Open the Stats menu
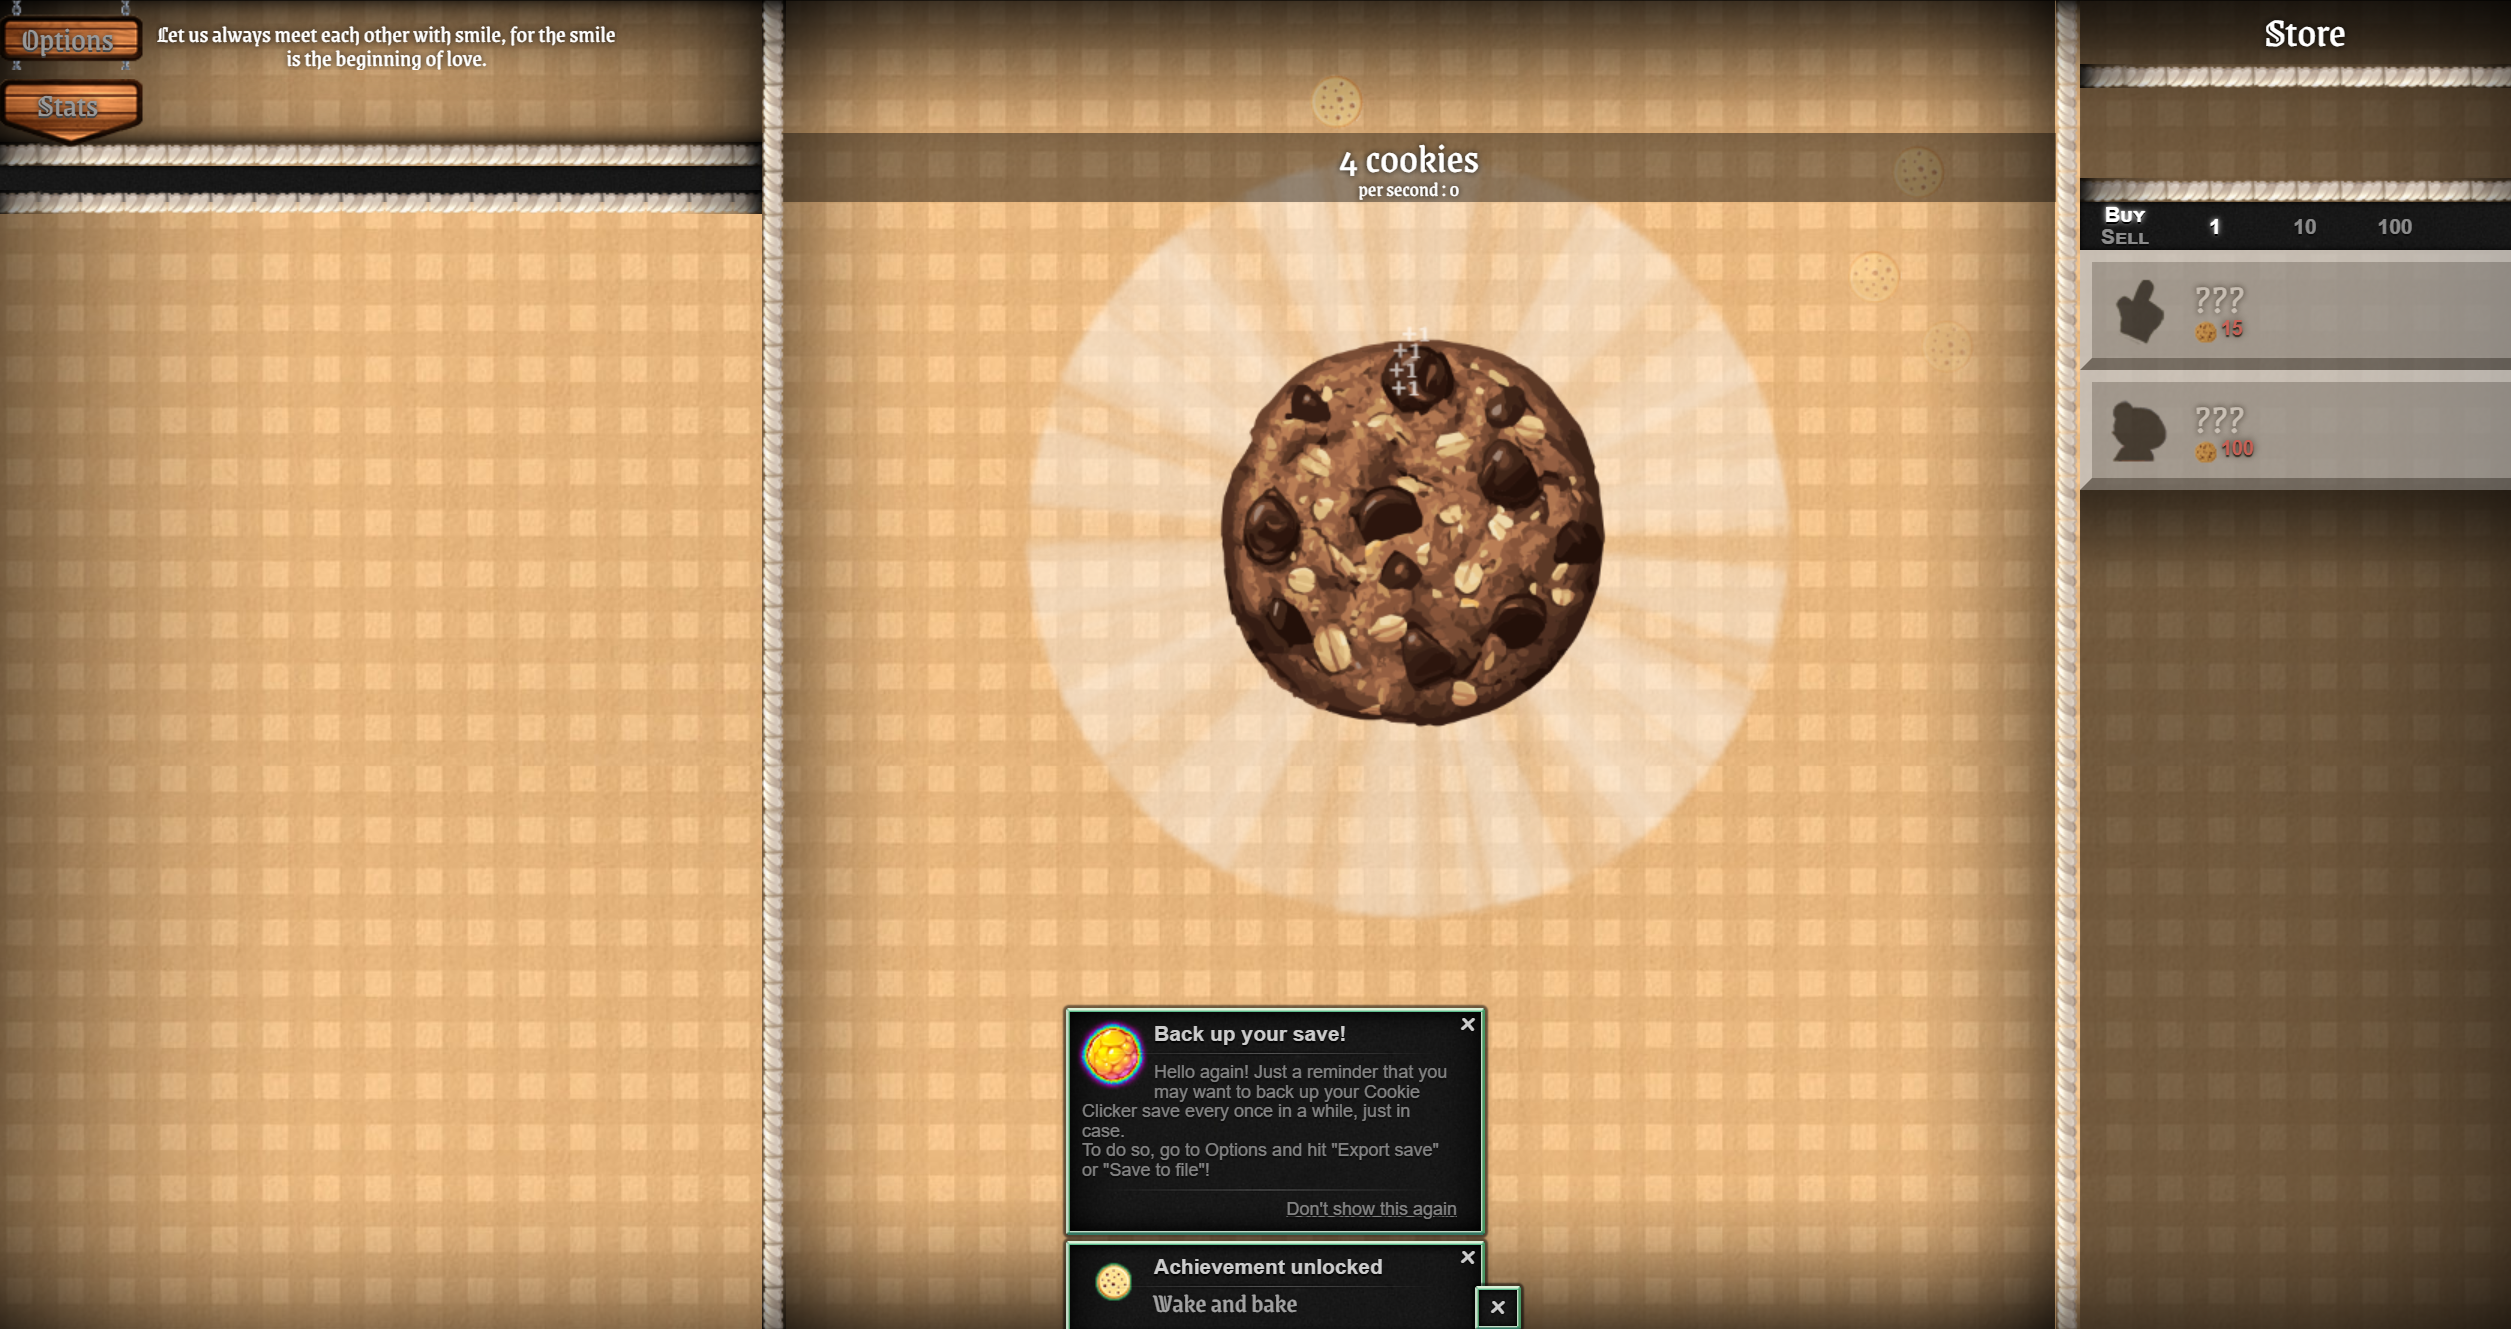 click(69, 106)
